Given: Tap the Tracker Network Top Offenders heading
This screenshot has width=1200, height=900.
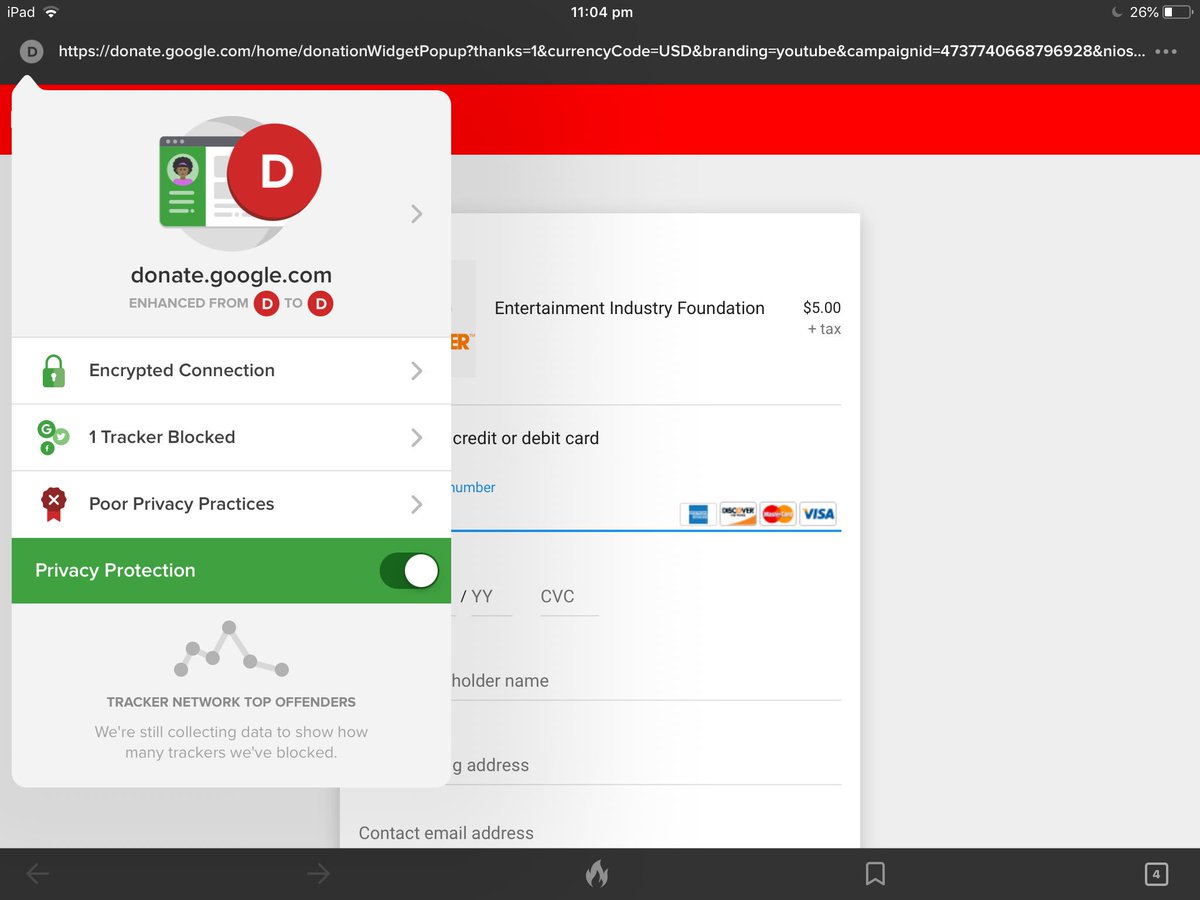Looking at the screenshot, I should (231, 702).
